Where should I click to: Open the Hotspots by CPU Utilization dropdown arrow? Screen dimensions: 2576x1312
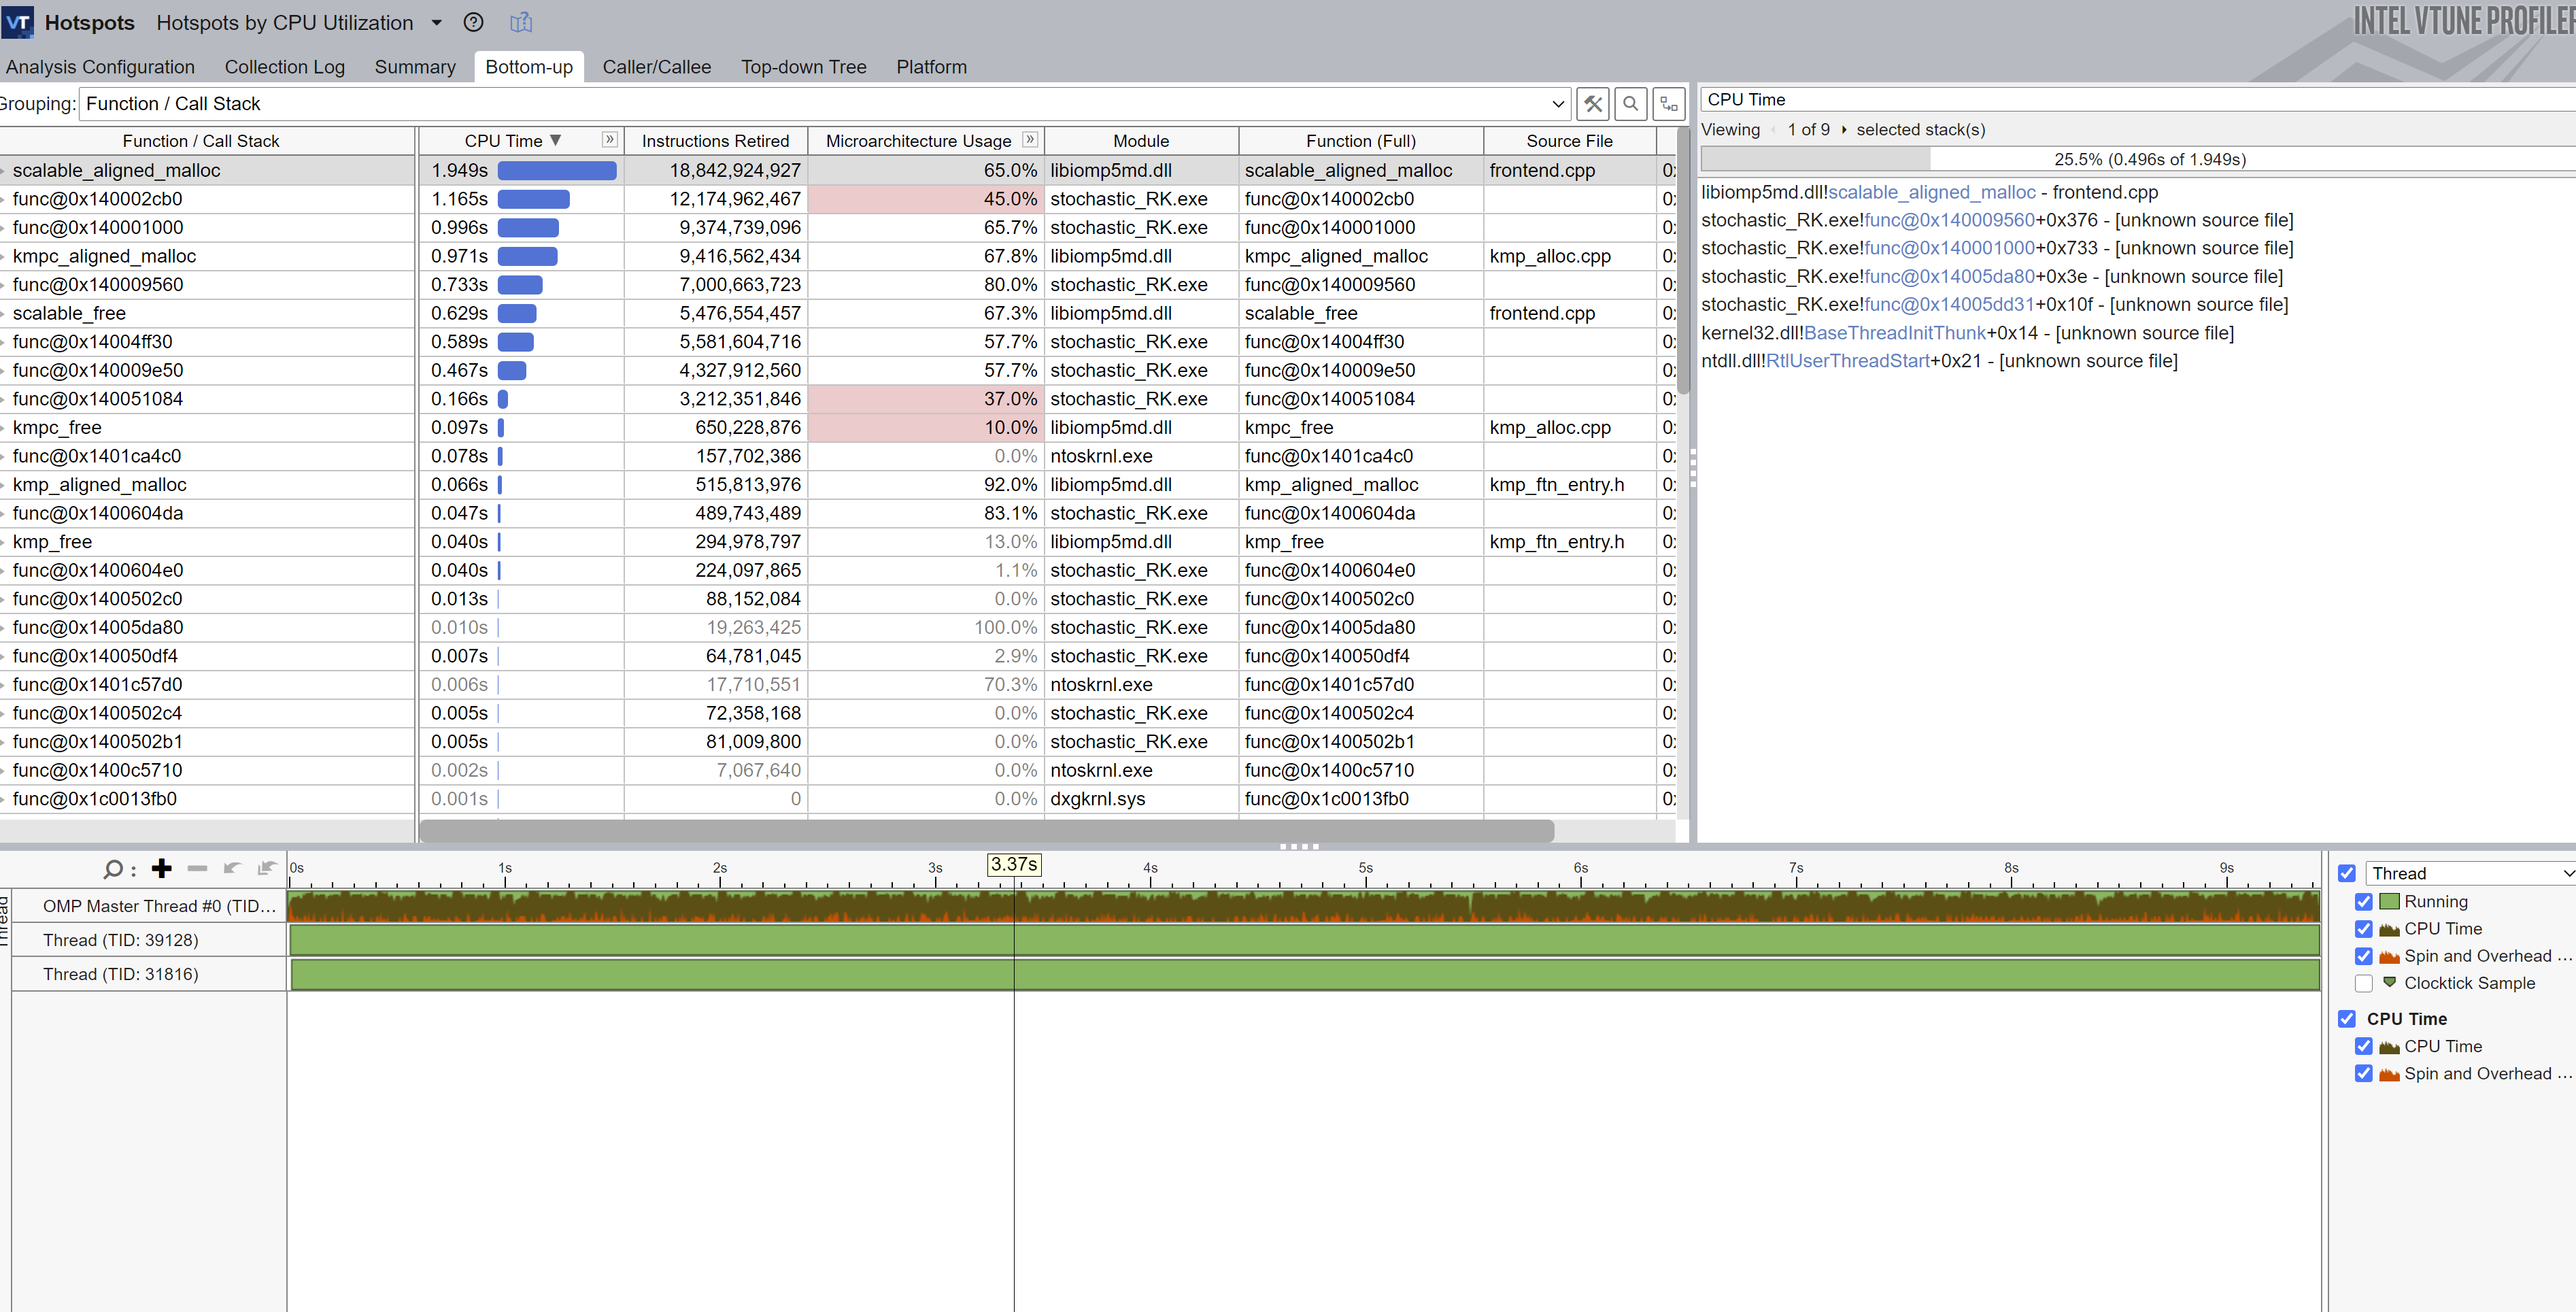[437, 23]
